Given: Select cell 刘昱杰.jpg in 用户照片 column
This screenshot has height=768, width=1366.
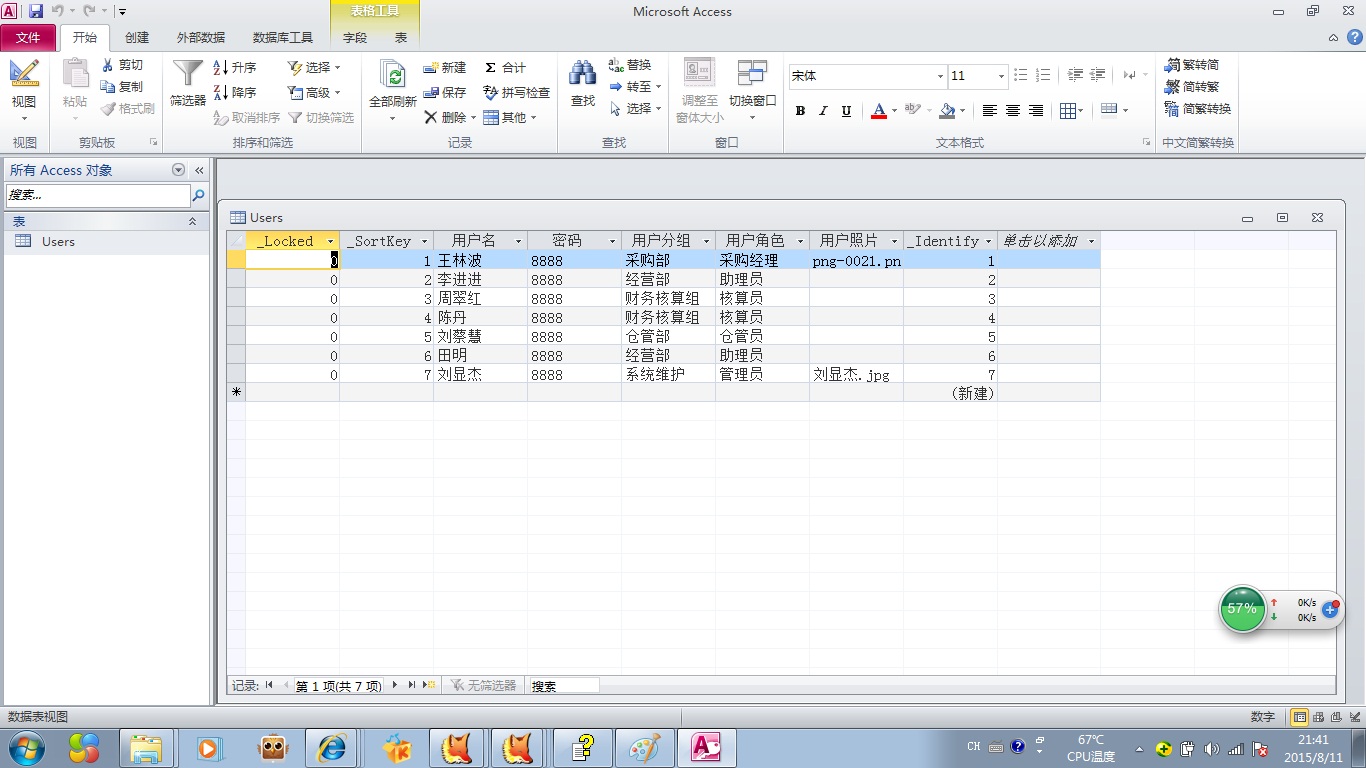Looking at the screenshot, I should tap(856, 374).
